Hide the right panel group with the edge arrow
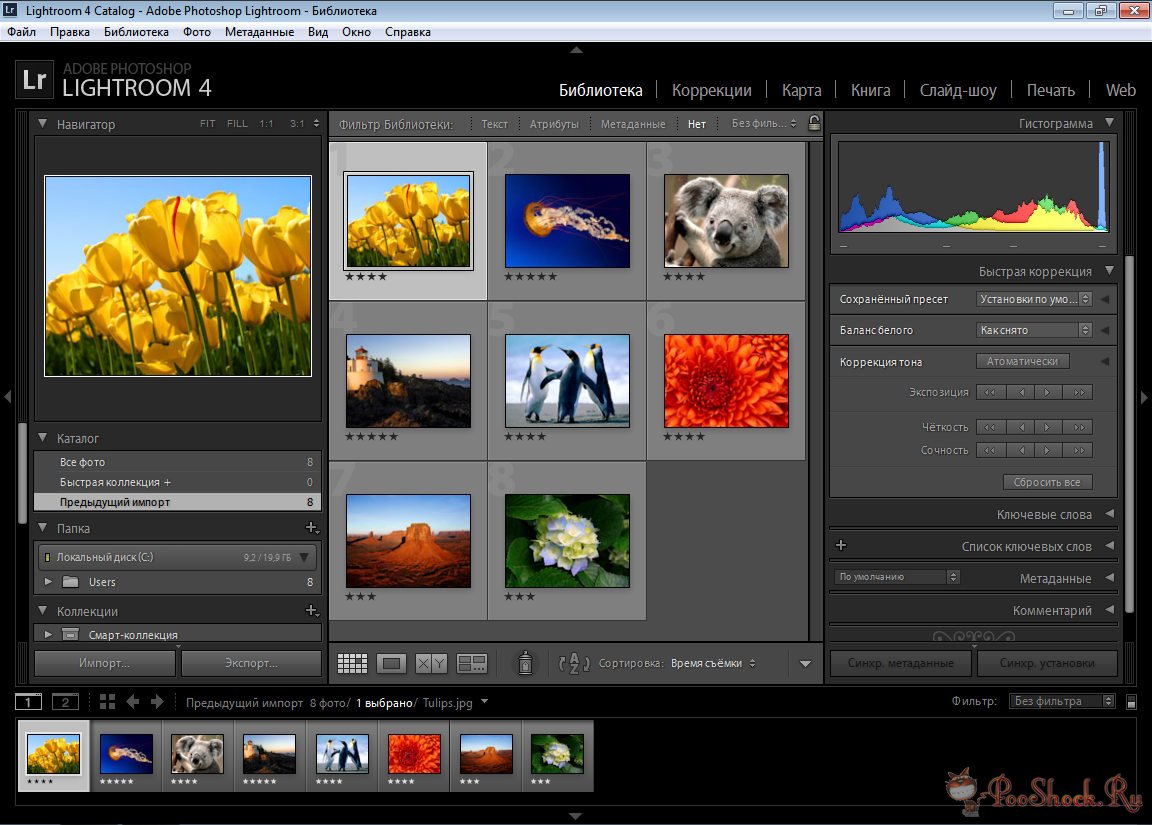1152x825 pixels. click(1144, 397)
